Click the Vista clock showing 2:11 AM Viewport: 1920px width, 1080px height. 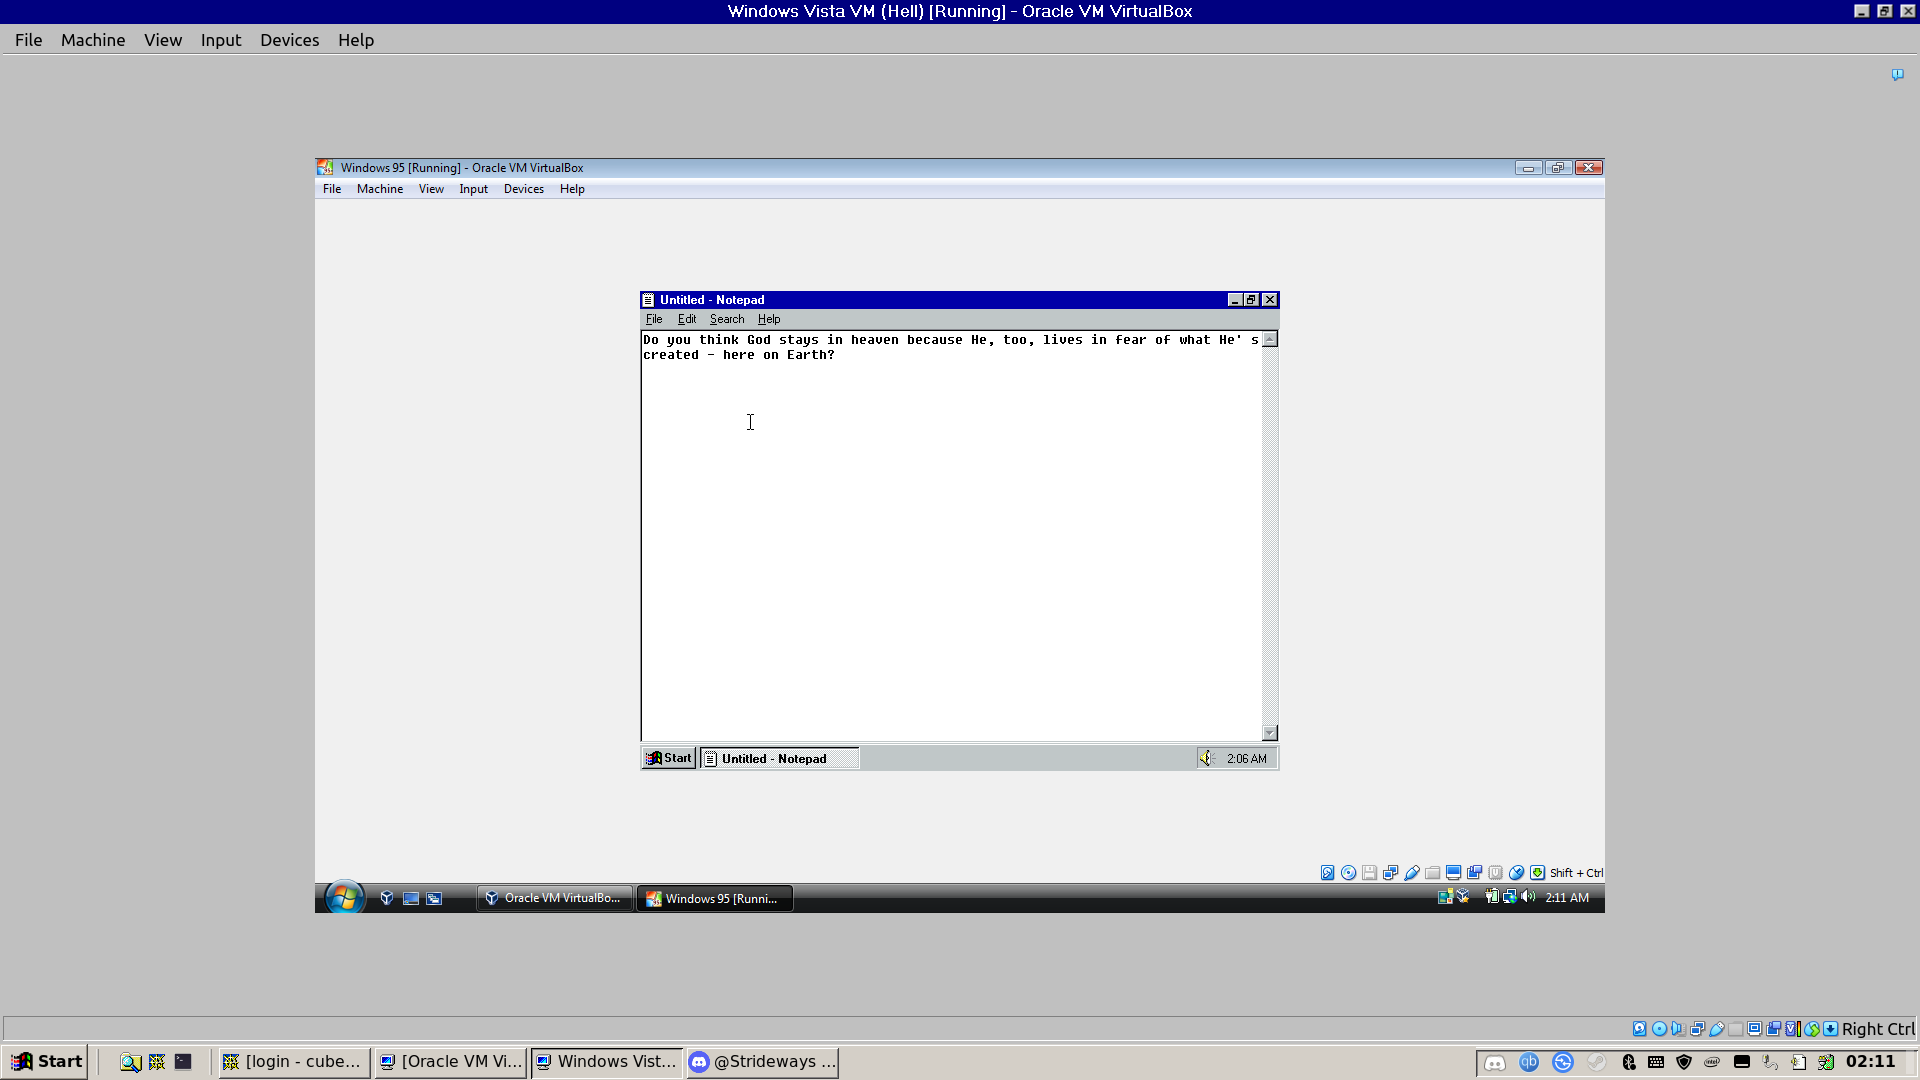point(1567,898)
